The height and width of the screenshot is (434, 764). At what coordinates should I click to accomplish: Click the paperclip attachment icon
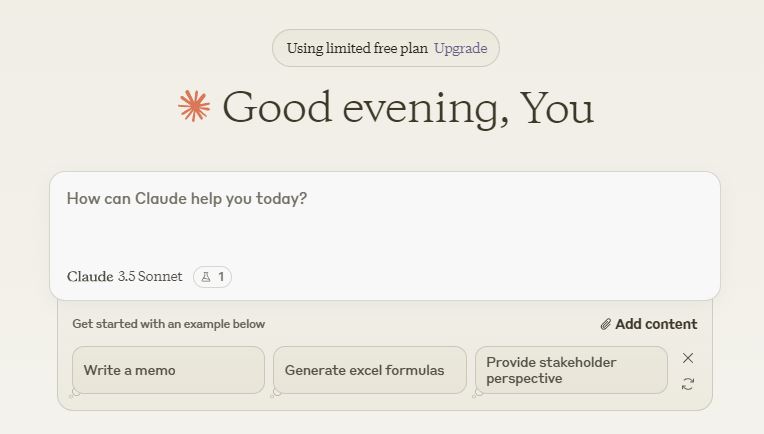[606, 324]
